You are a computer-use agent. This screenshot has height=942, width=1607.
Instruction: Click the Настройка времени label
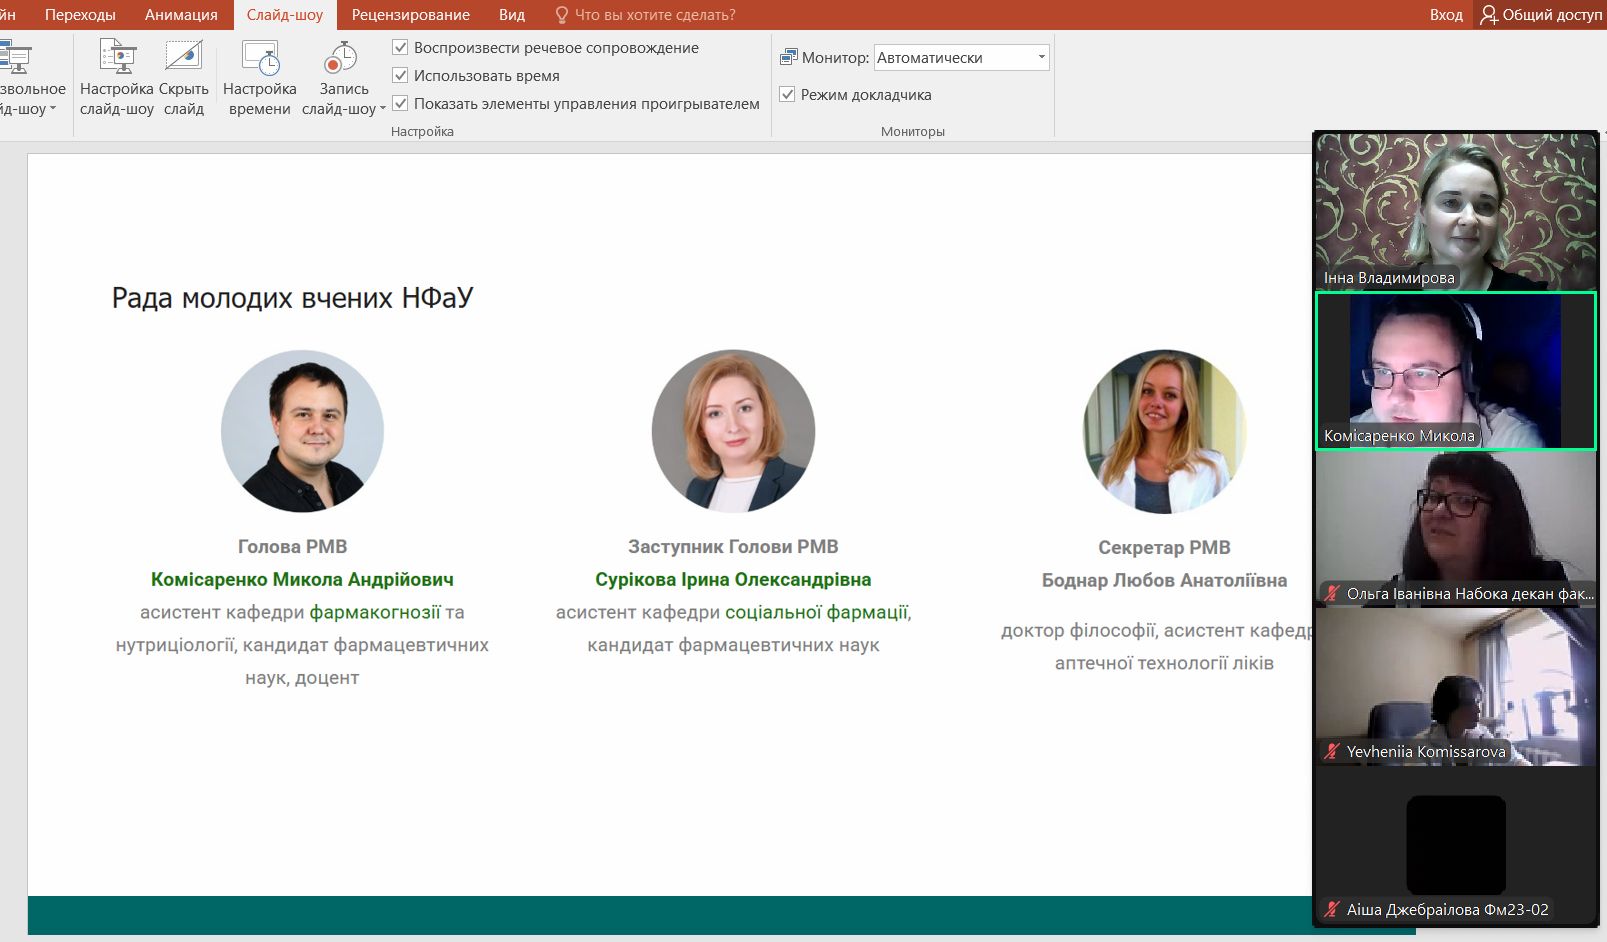[x=260, y=99]
